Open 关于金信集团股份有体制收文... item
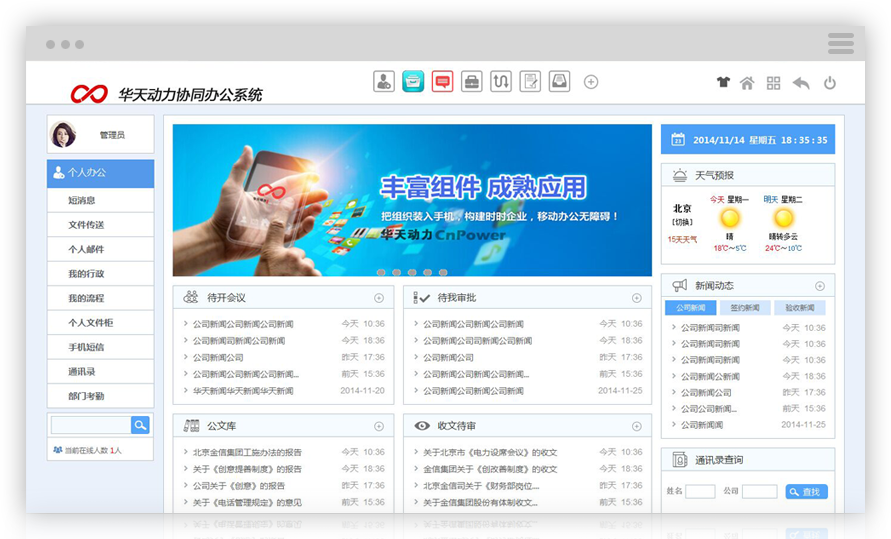Screen dimensions: 891x539 click(480, 503)
